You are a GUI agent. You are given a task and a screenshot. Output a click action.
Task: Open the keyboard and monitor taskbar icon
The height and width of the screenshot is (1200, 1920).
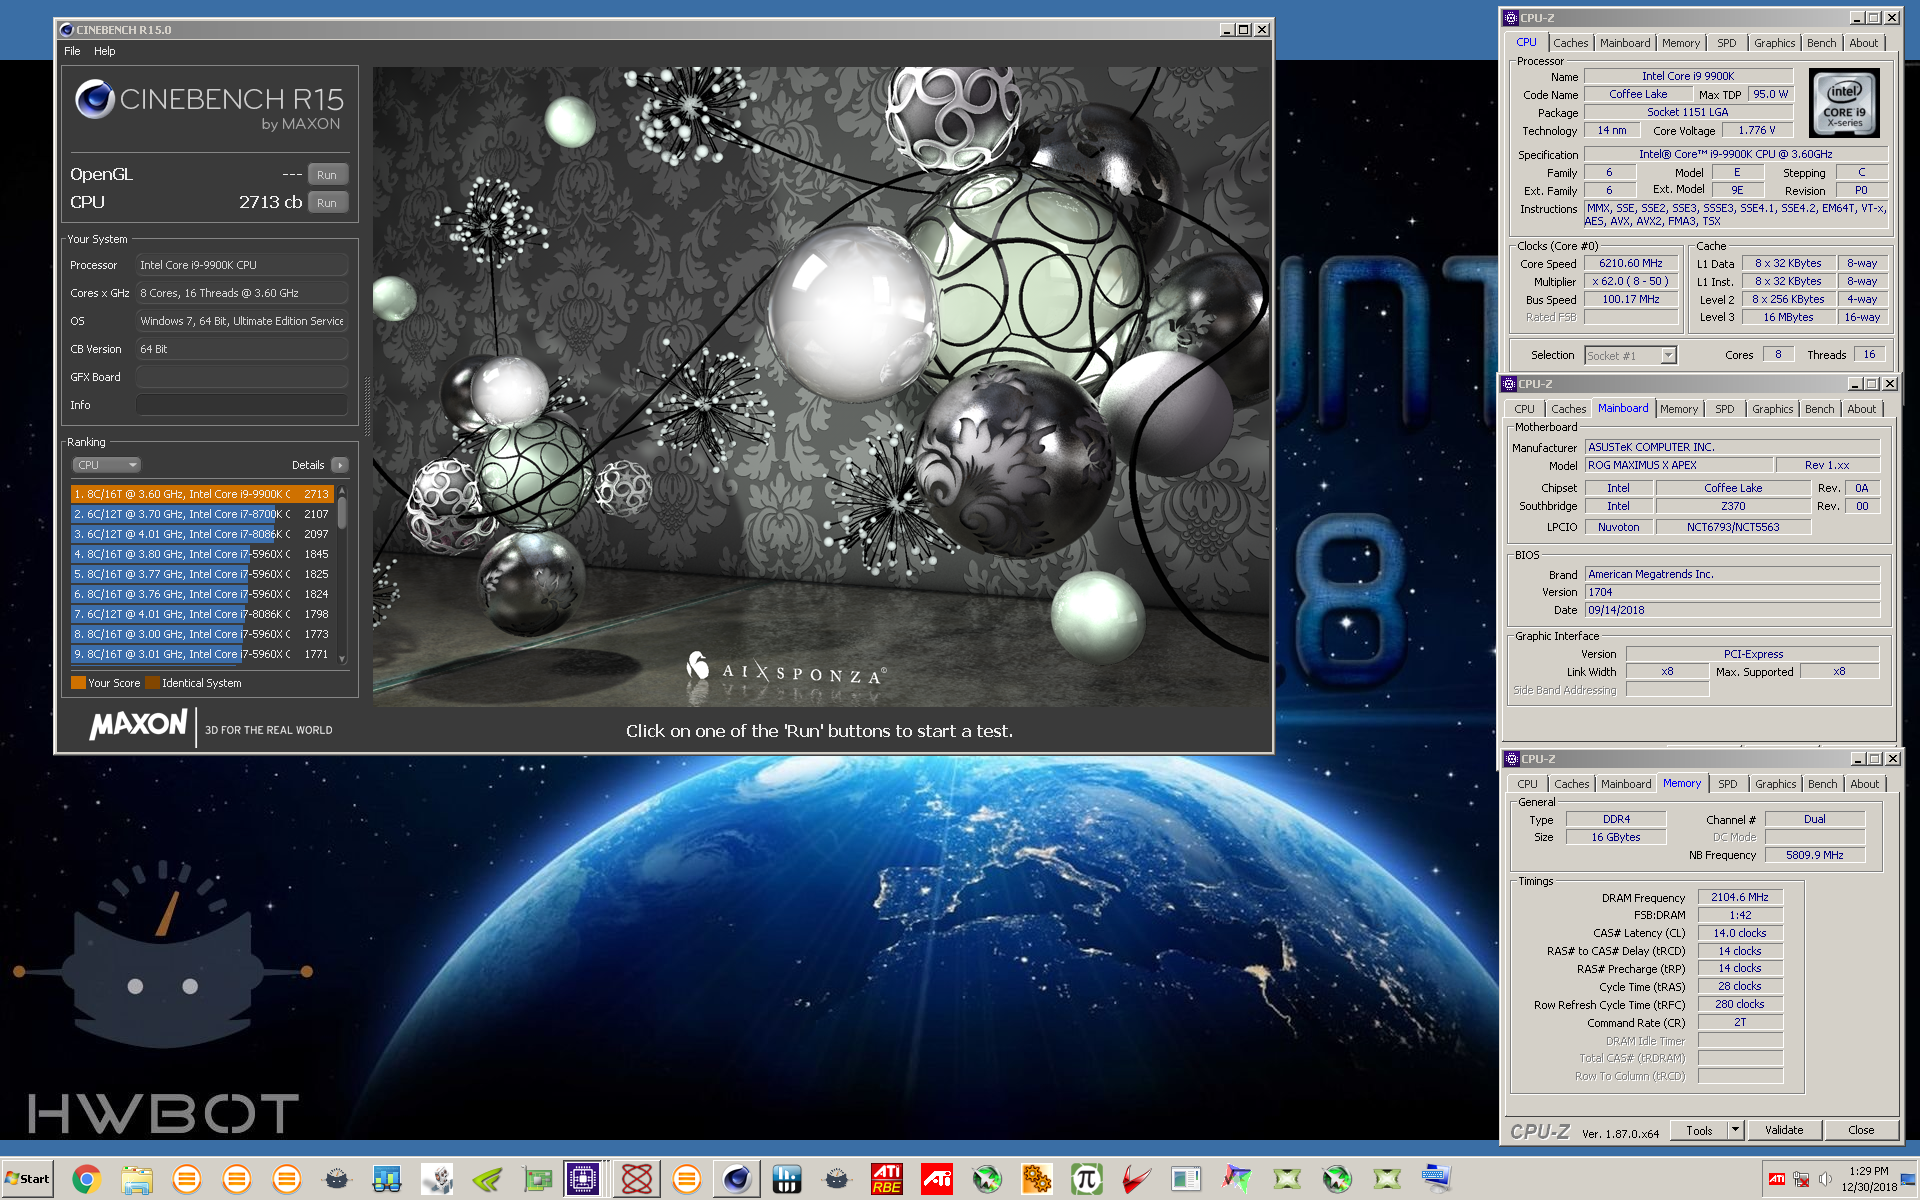coord(1437,1180)
